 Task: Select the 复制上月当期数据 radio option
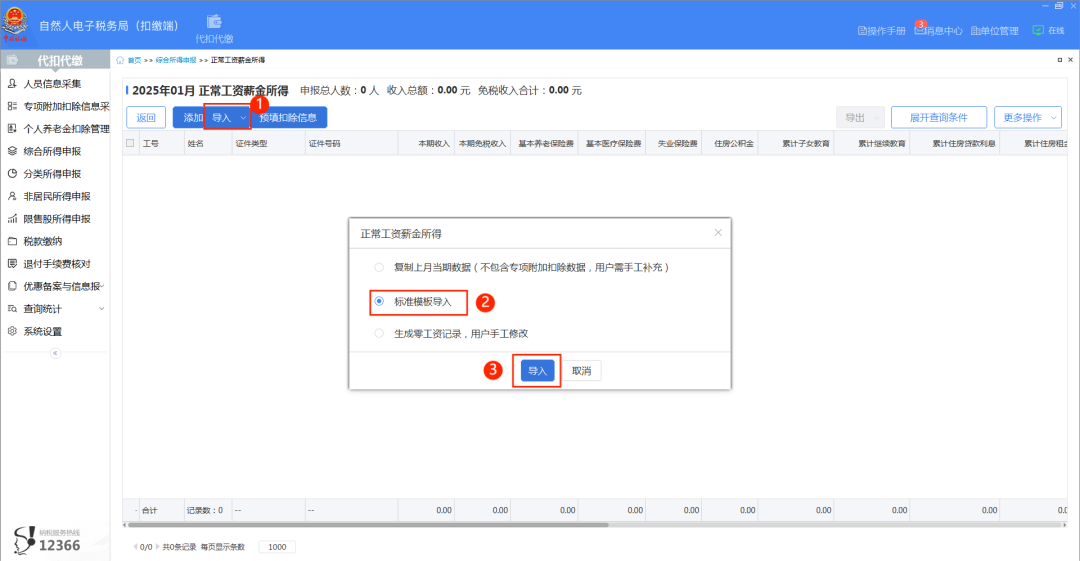(378, 267)
